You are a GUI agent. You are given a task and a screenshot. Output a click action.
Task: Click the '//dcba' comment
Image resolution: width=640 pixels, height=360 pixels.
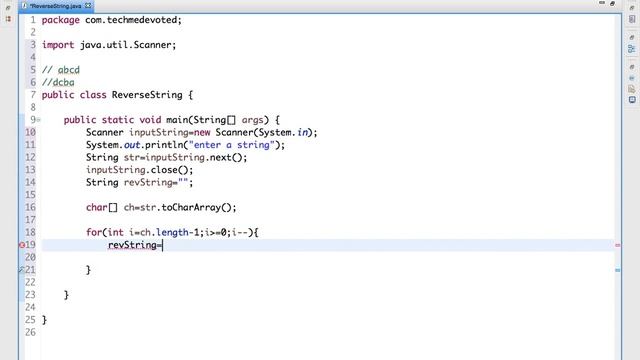coord(58,82)
